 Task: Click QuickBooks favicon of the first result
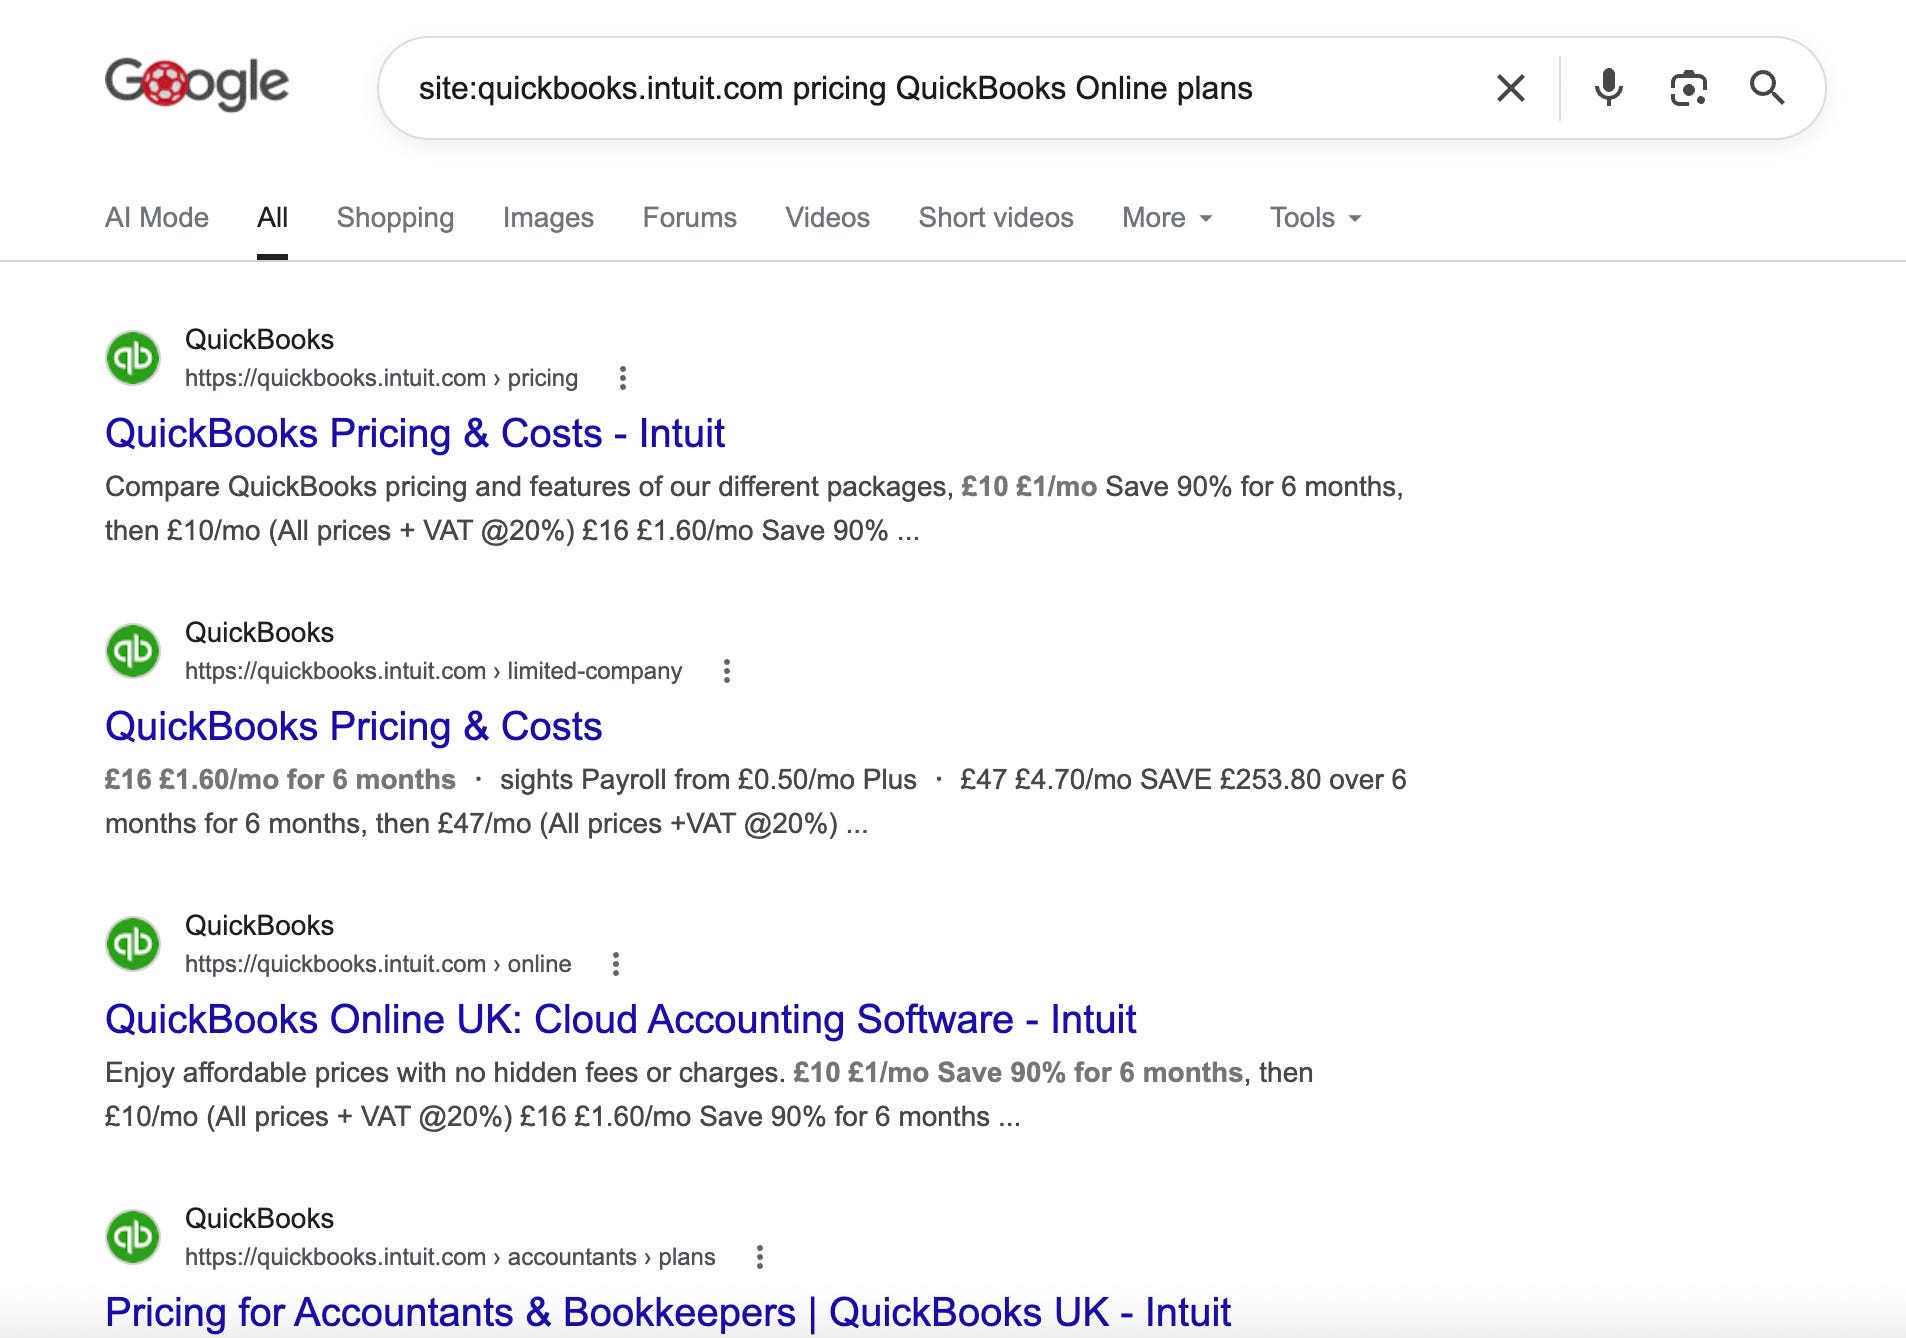tap(133, 358)
